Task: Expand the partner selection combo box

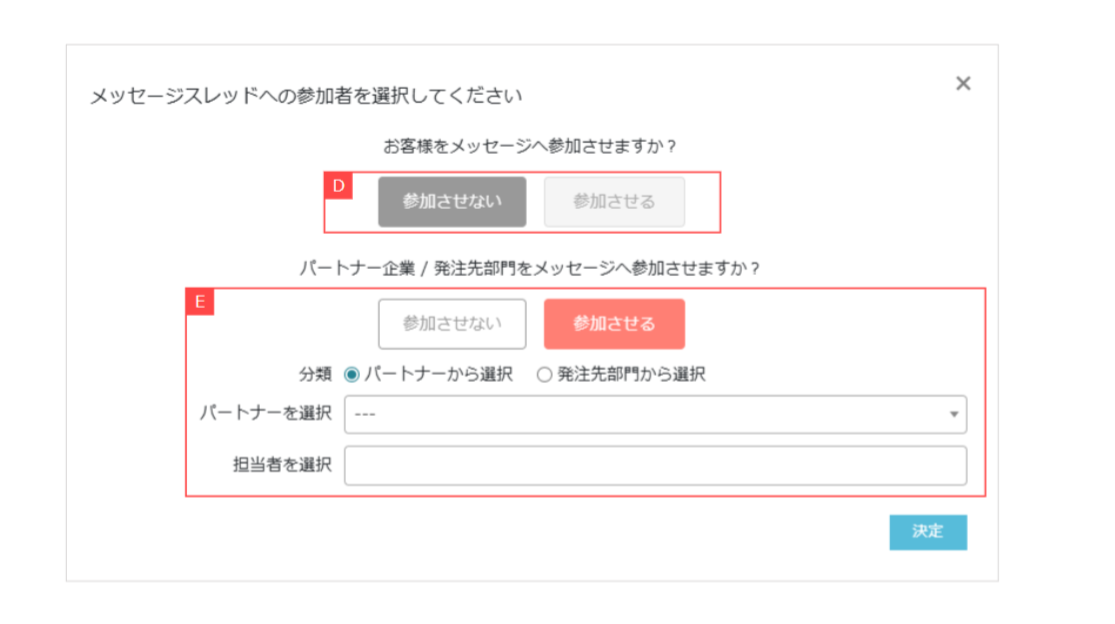Action: click(x=655, y=415)
